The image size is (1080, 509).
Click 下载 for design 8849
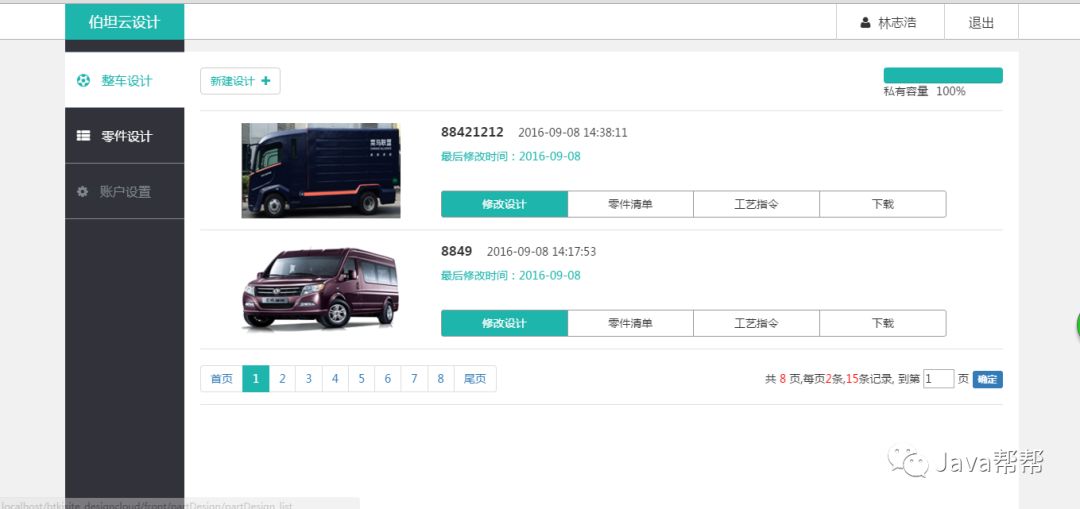[882, 323]
